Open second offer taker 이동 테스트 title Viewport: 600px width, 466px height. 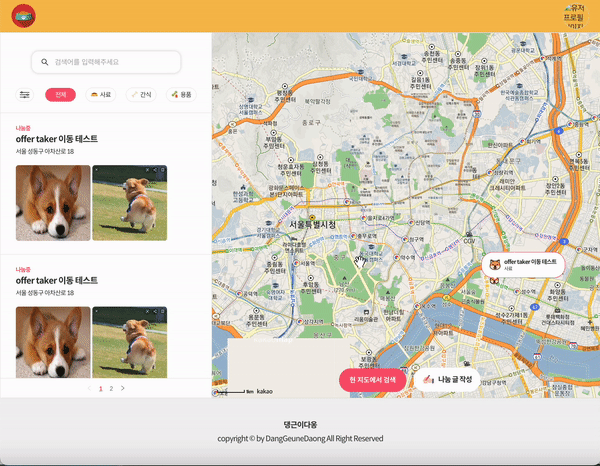pyautogui.click(x=57, y=280)
